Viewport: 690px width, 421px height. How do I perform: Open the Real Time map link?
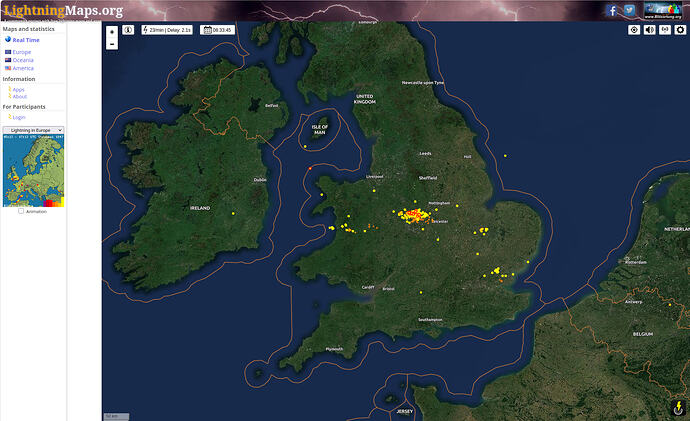[x=26, y=40]
